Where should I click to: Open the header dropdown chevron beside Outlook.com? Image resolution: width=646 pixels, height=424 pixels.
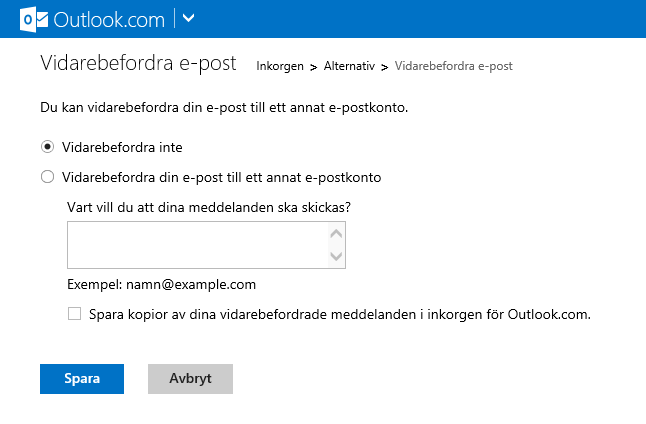pyautogui.click(x=190, y=18)
